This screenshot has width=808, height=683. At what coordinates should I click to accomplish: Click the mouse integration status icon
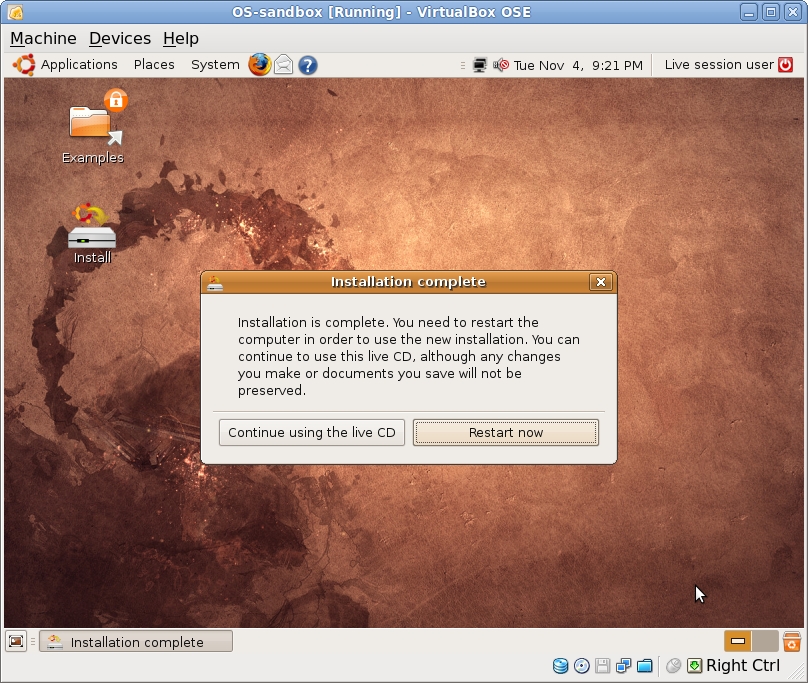point(673,666)
